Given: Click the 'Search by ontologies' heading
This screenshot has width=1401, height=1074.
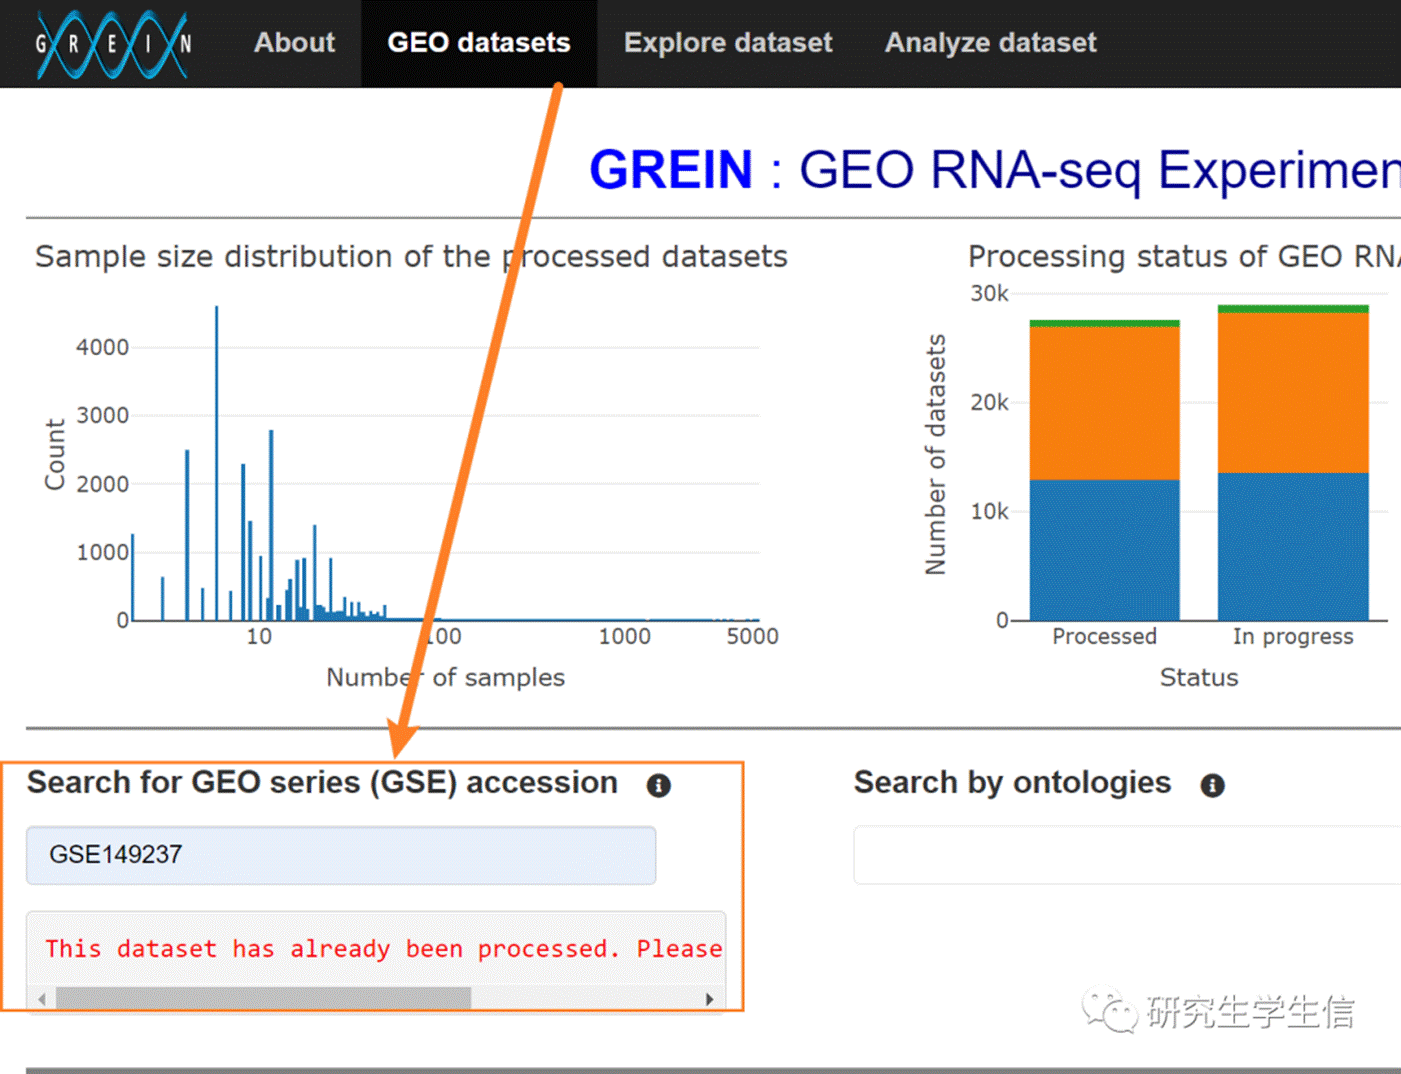Looking at the screenshot, I should (x=1012, y=782).
